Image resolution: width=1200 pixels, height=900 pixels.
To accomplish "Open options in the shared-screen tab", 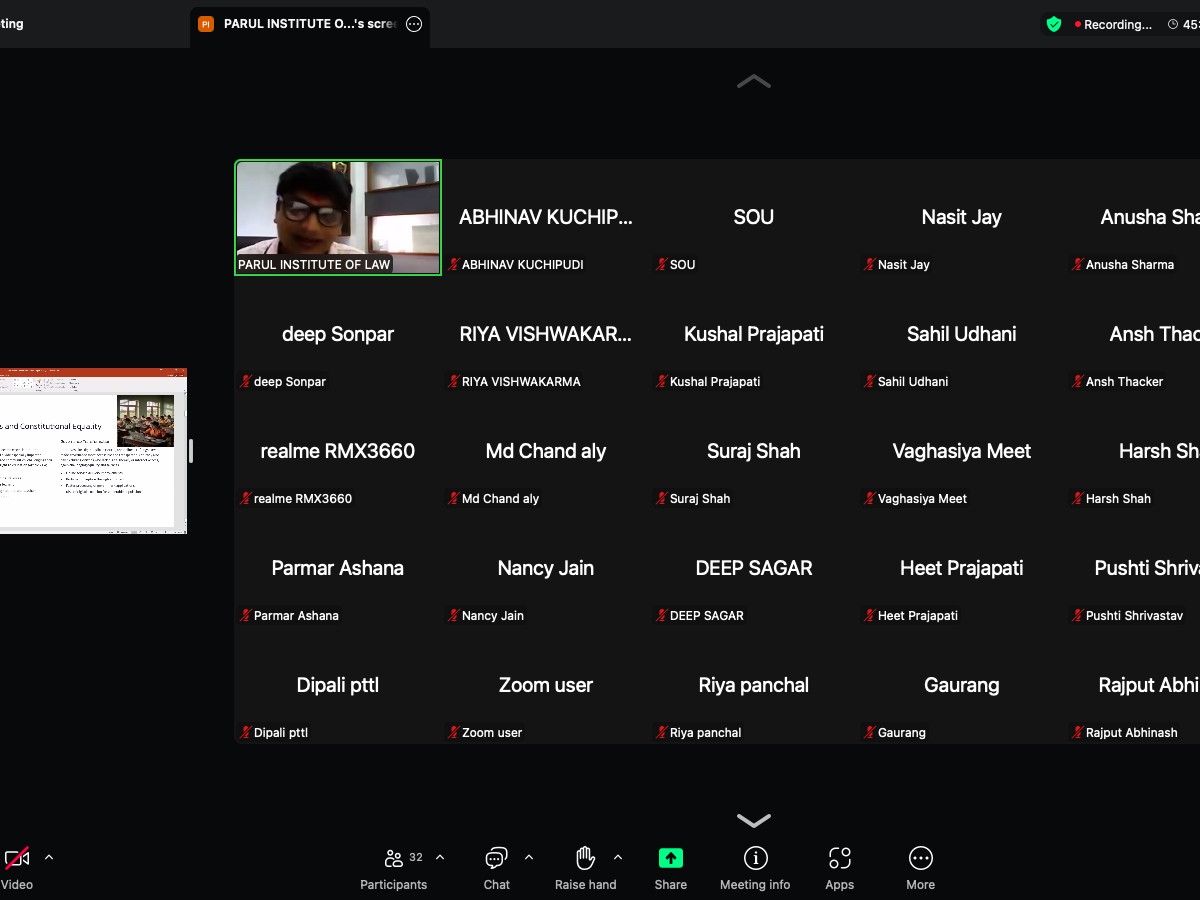I will point(414,24).
